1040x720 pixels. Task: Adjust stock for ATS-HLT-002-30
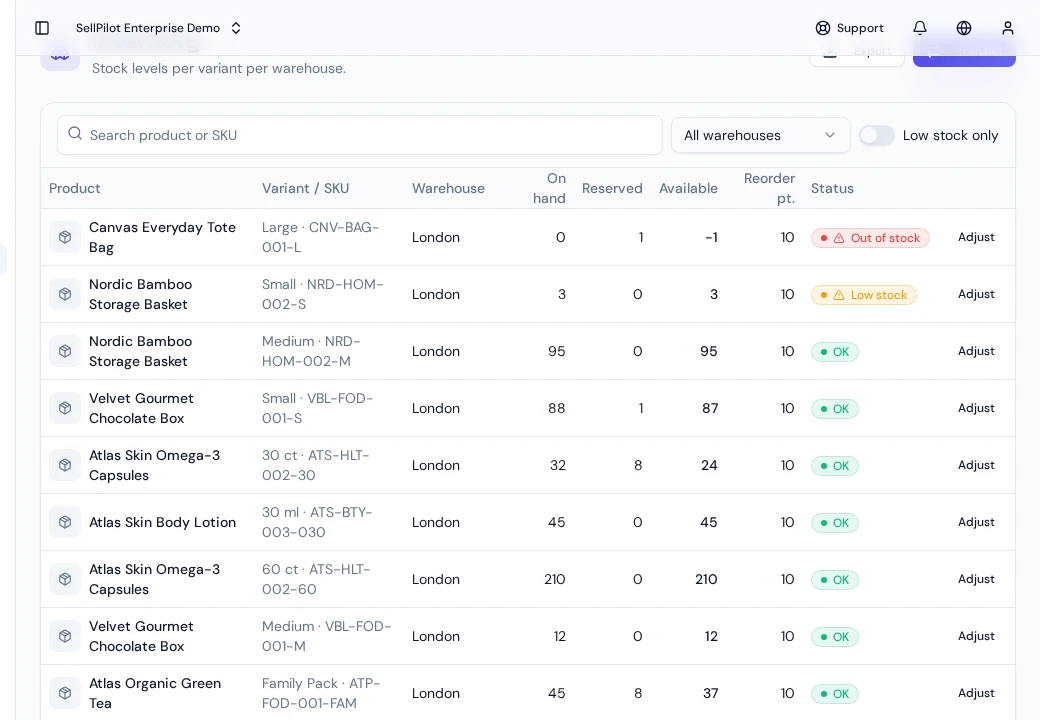pos(976,465)
